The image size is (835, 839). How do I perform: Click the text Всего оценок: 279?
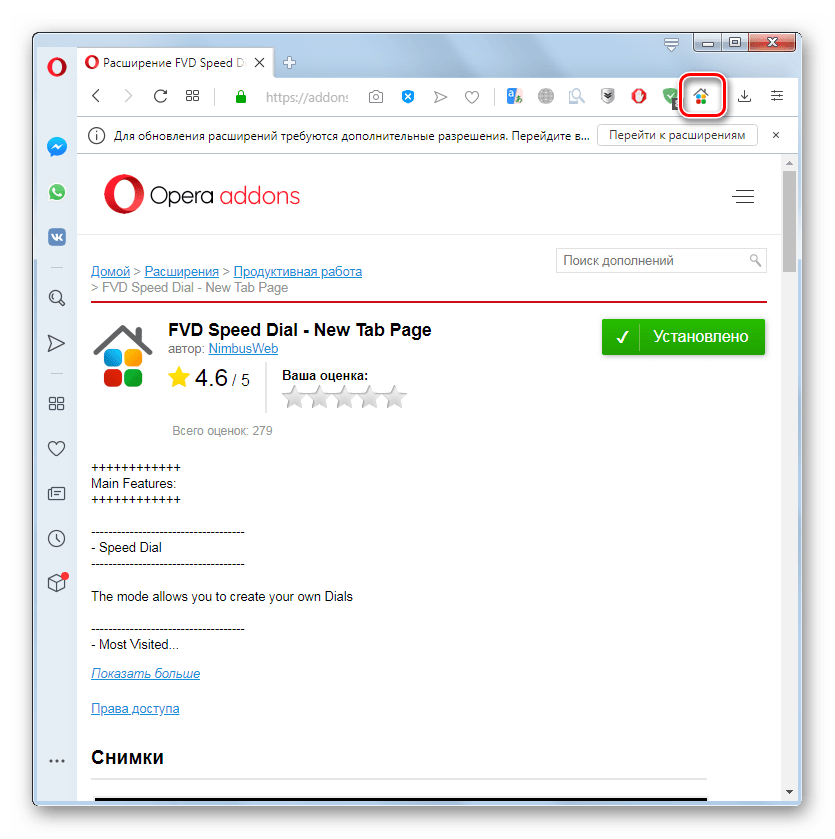click(x=223, y=431)
